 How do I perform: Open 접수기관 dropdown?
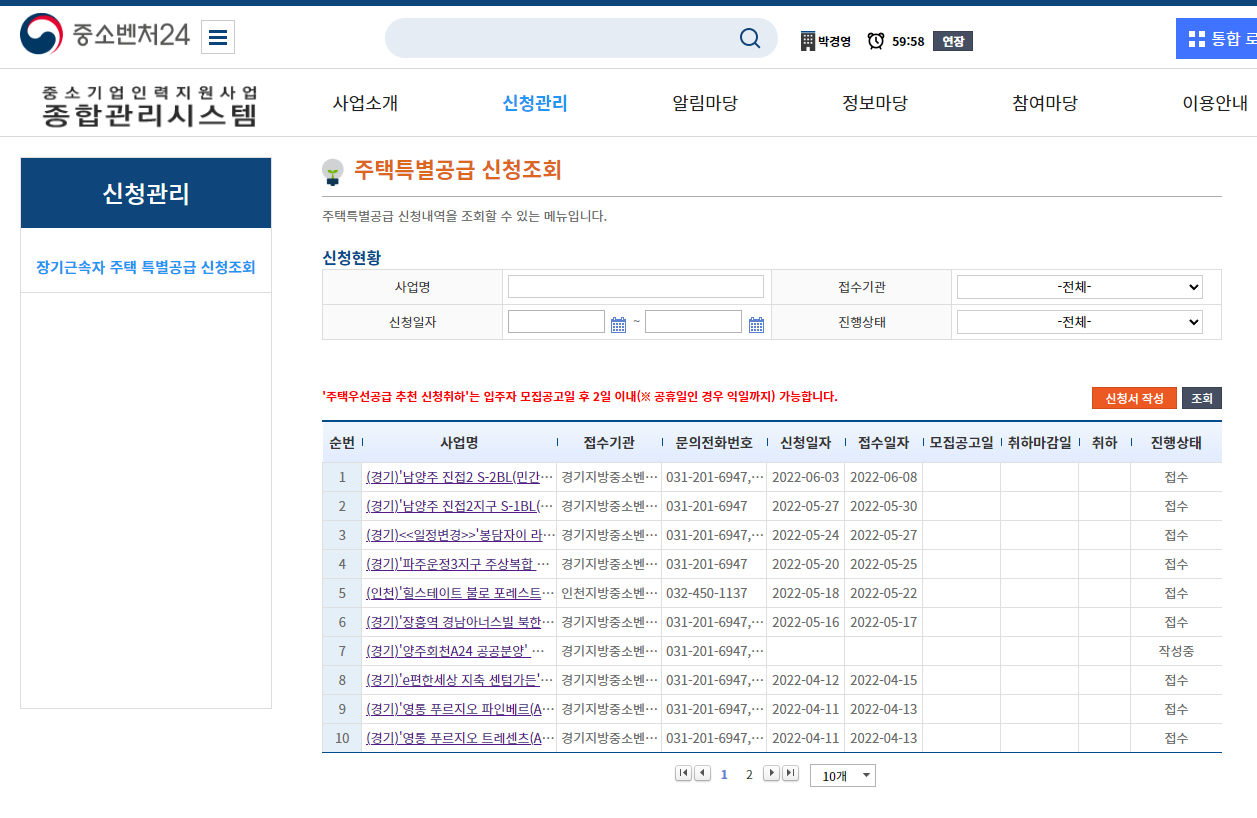1080,287
